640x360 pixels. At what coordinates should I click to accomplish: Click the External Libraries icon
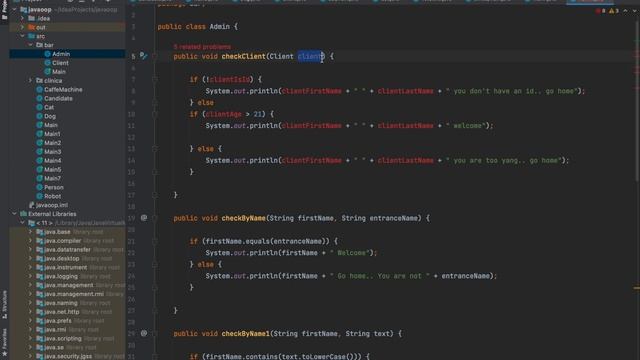click(24, 214)
